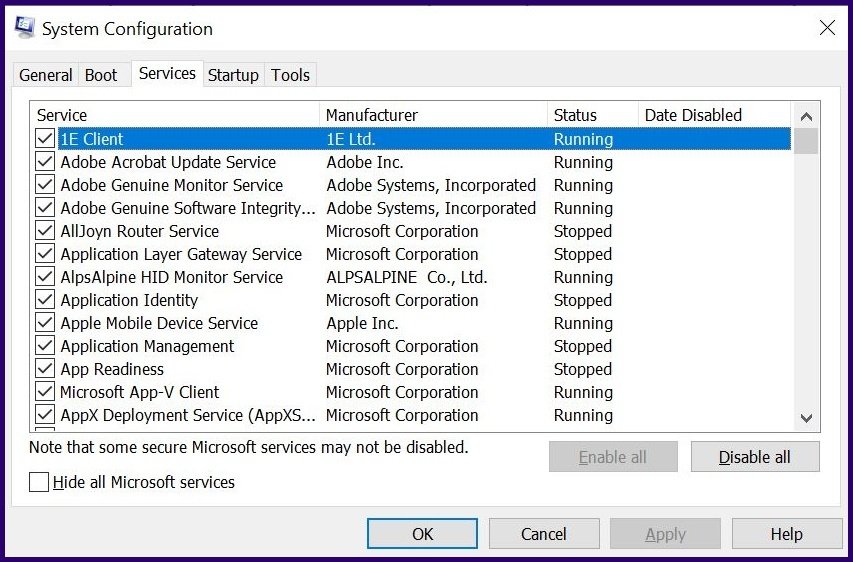
Task: Click Running status of Apple Mobile Device Service
Action: point(583,323)
